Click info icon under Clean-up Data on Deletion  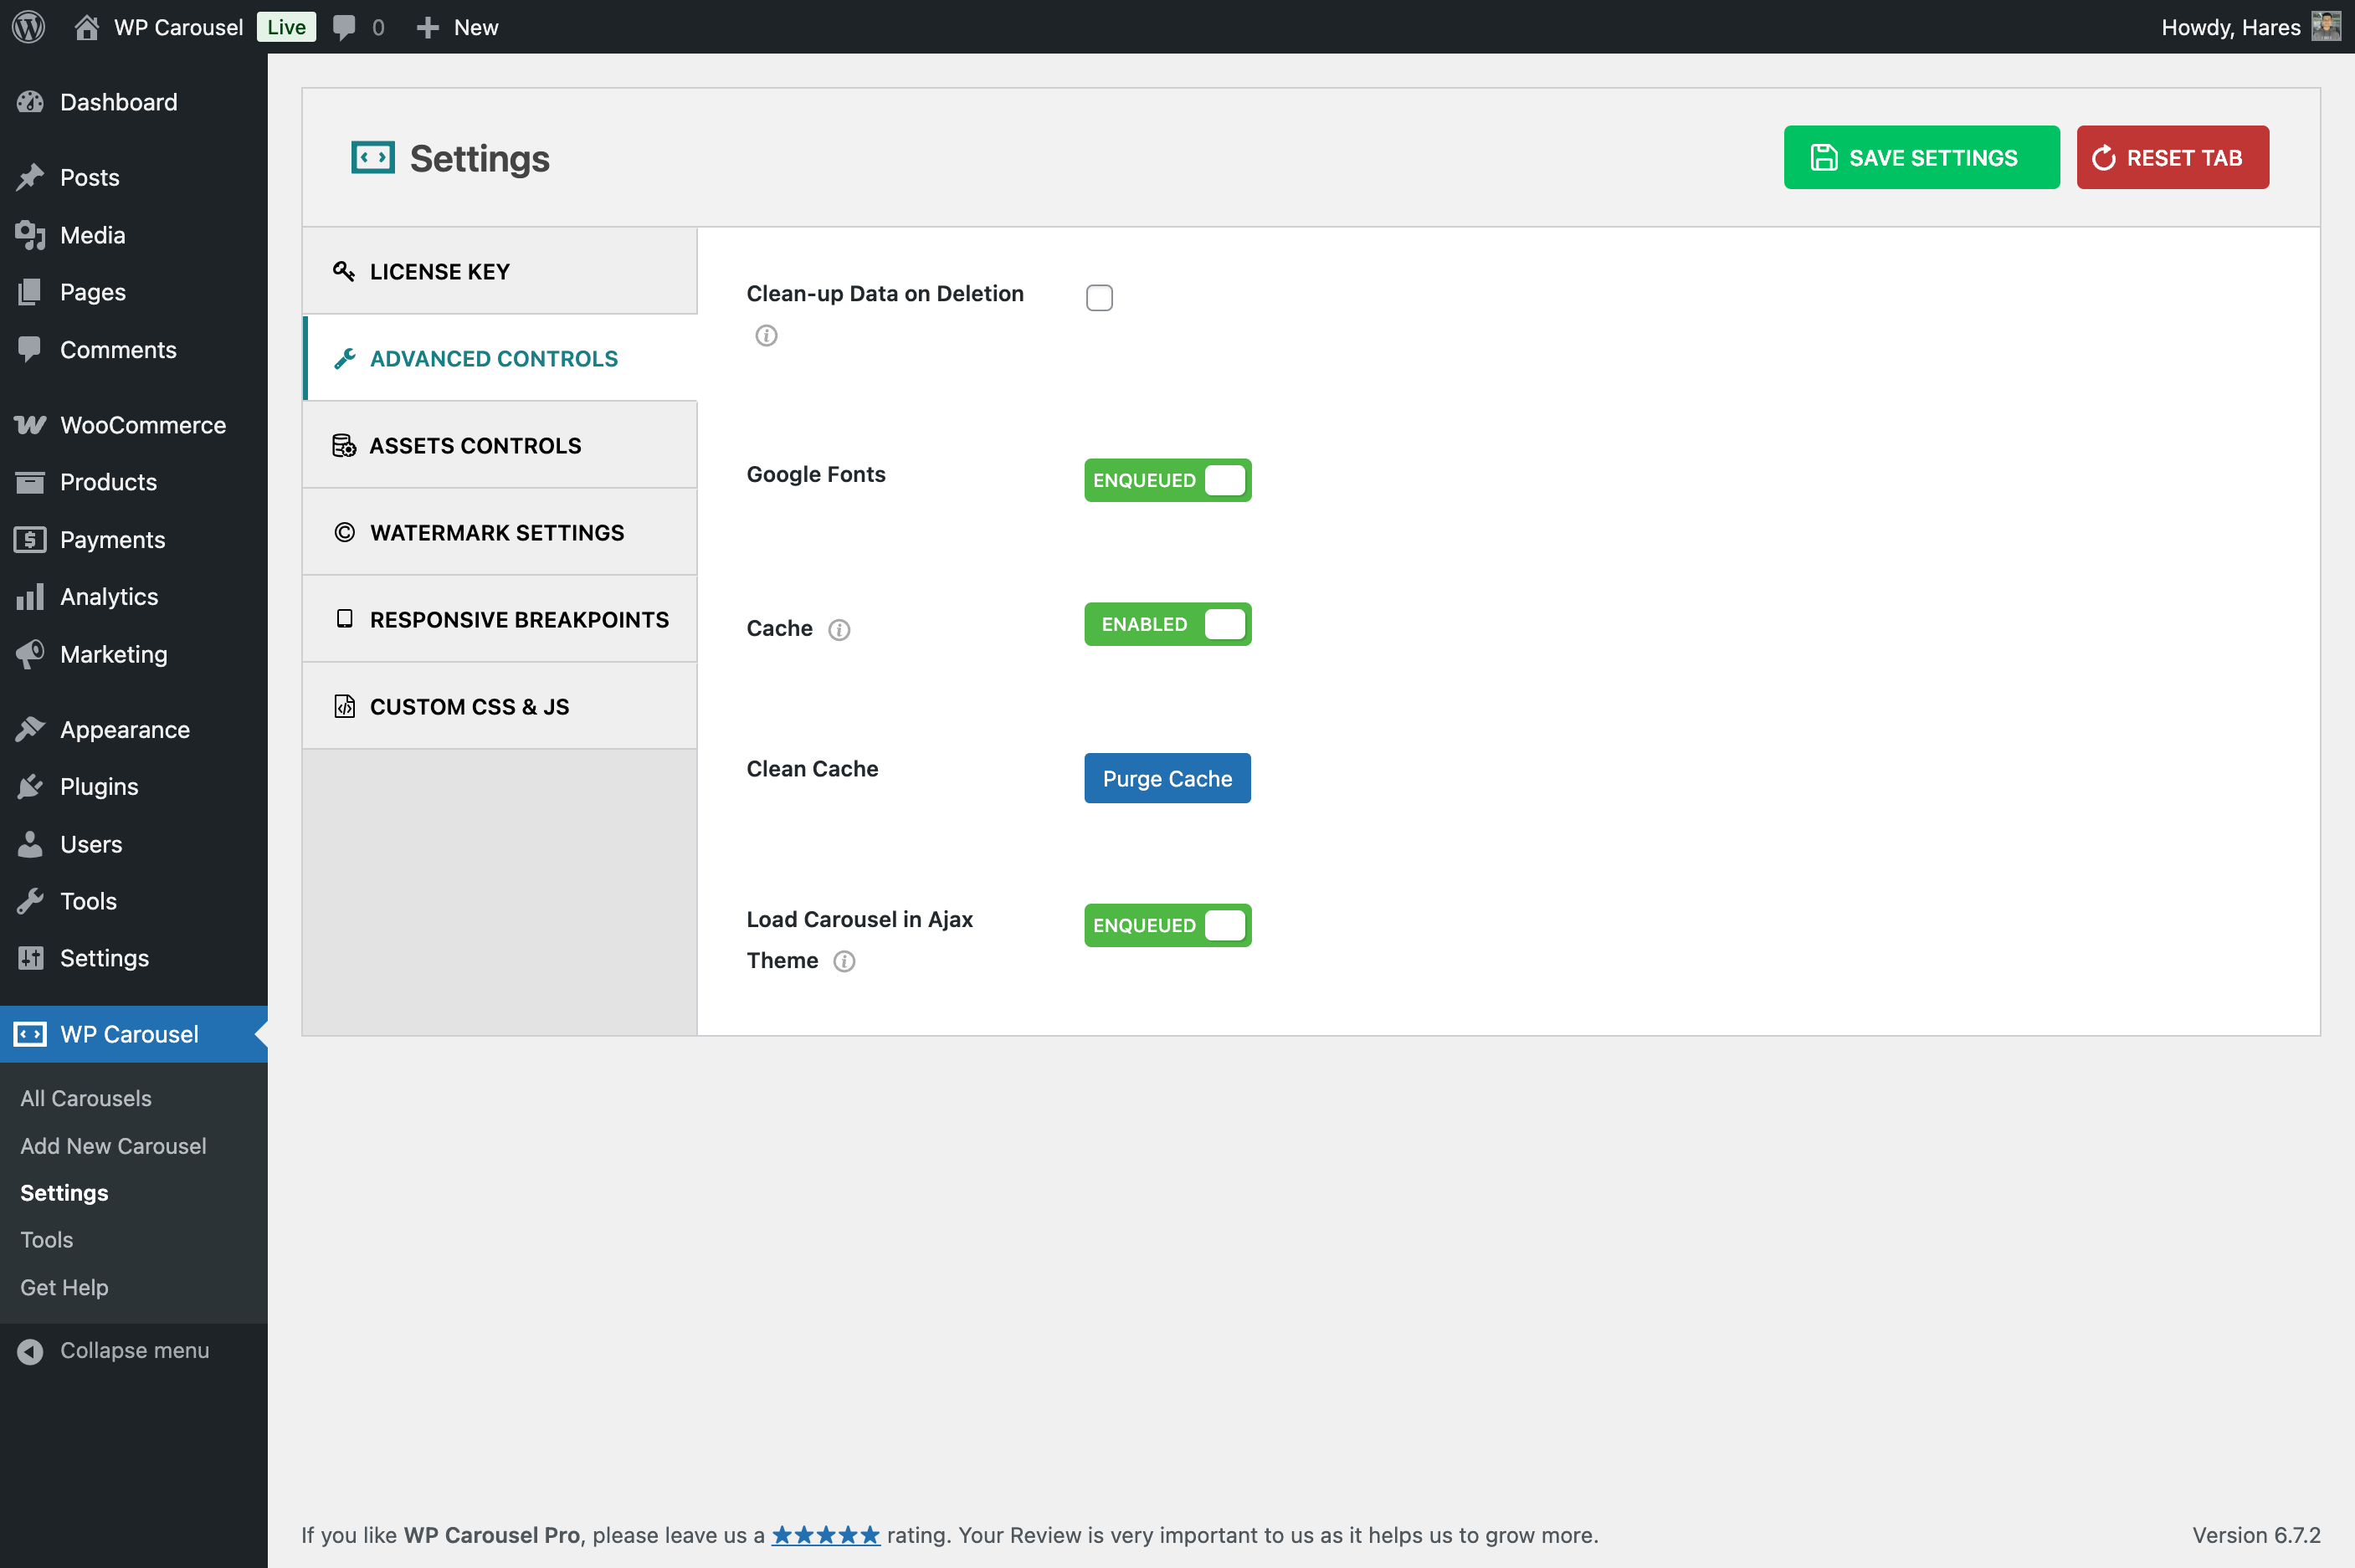coord(766,335)
